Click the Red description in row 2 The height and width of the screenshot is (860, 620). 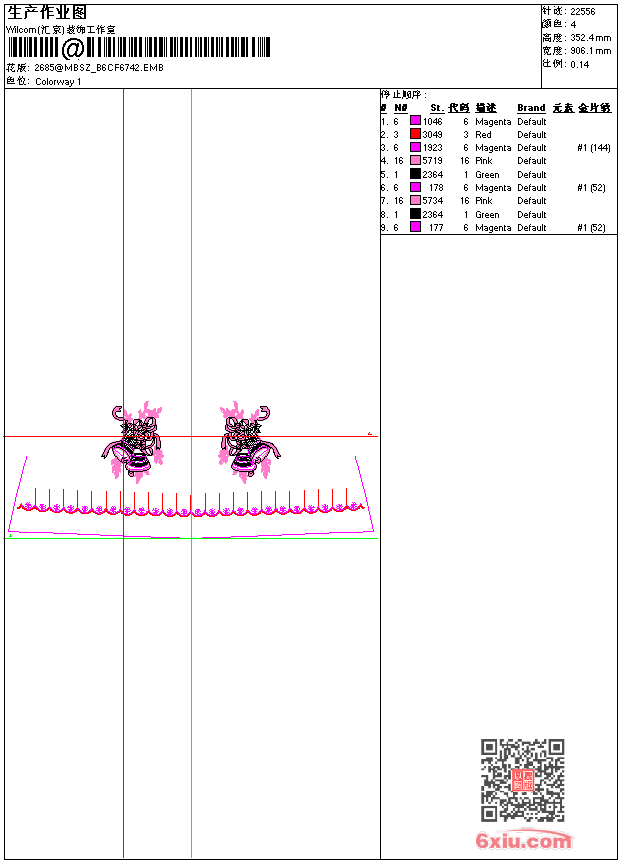[483, 134]
